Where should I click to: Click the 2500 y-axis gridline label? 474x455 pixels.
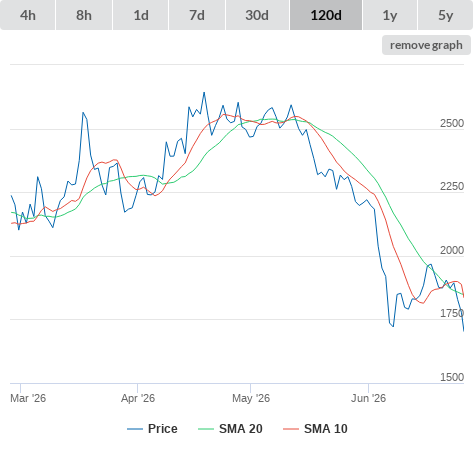(x=452, y=123)
